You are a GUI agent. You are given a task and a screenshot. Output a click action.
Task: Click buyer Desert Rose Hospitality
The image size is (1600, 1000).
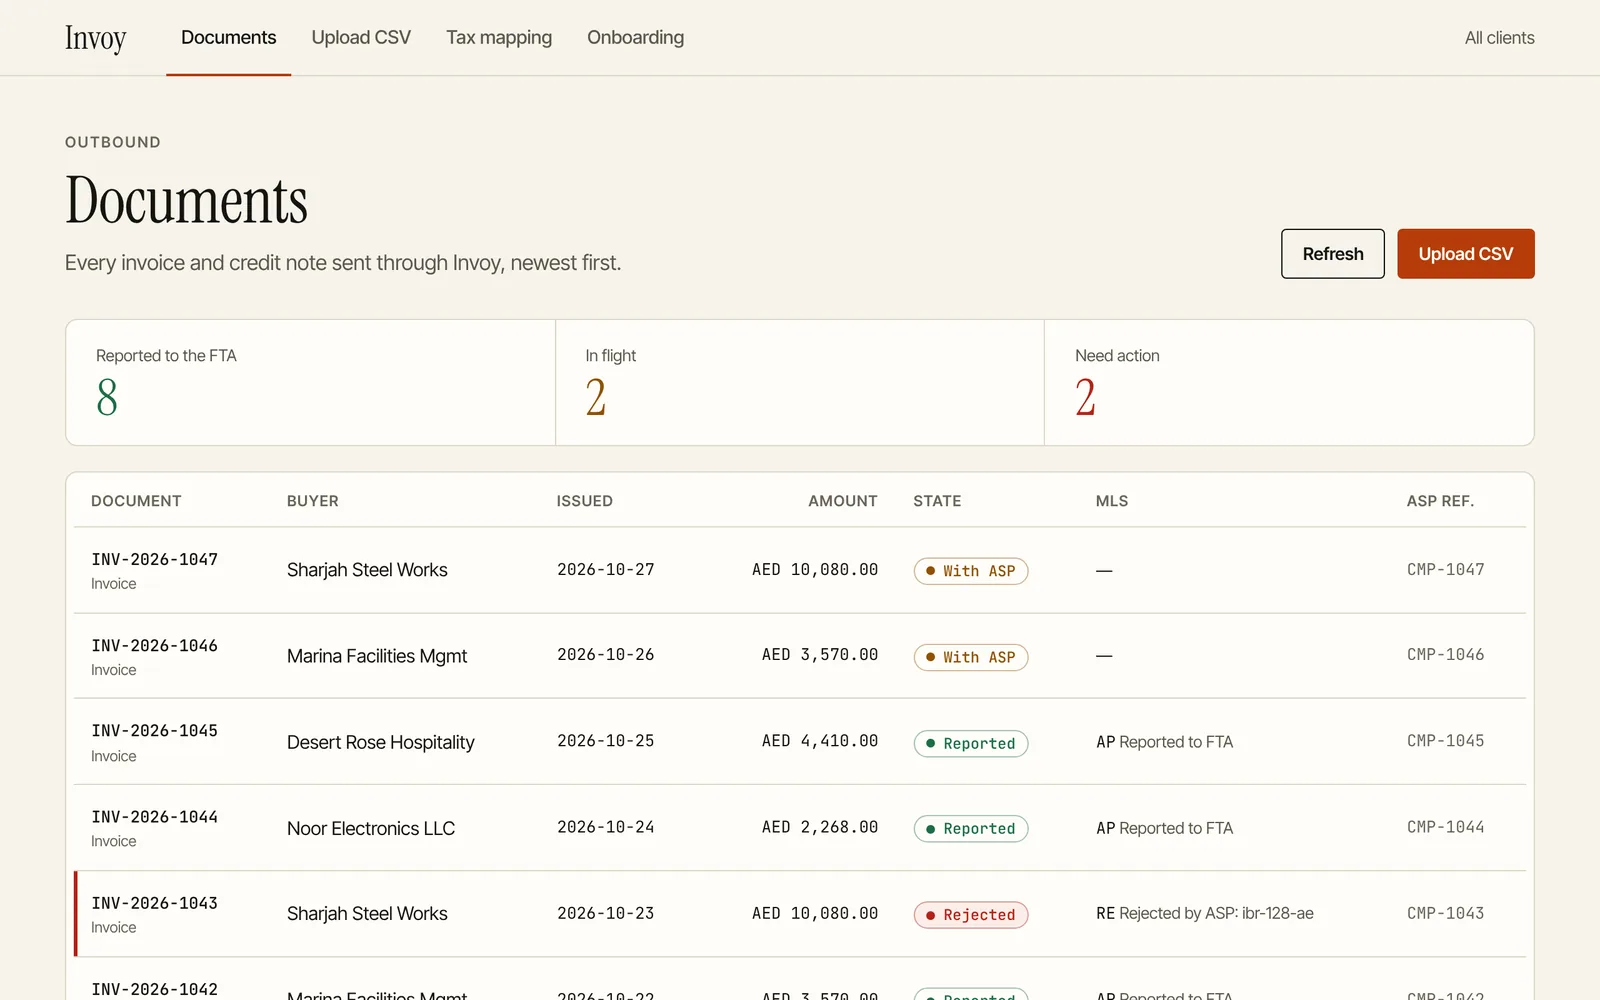(x=380, y=742)
